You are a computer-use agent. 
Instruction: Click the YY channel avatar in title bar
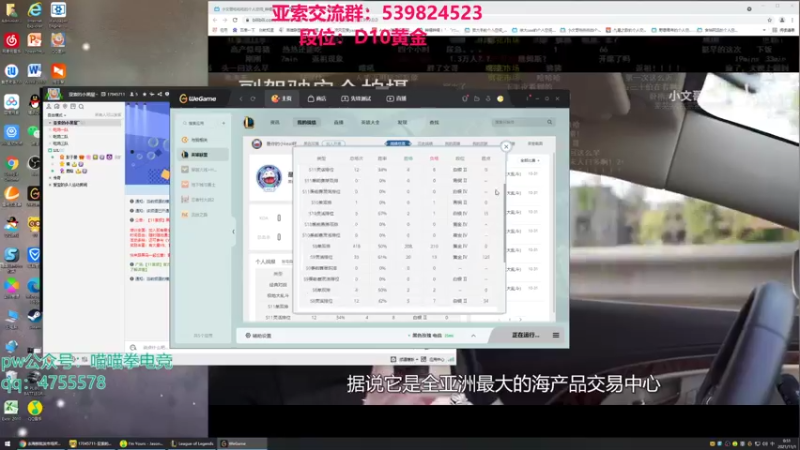tap(54, 94)
